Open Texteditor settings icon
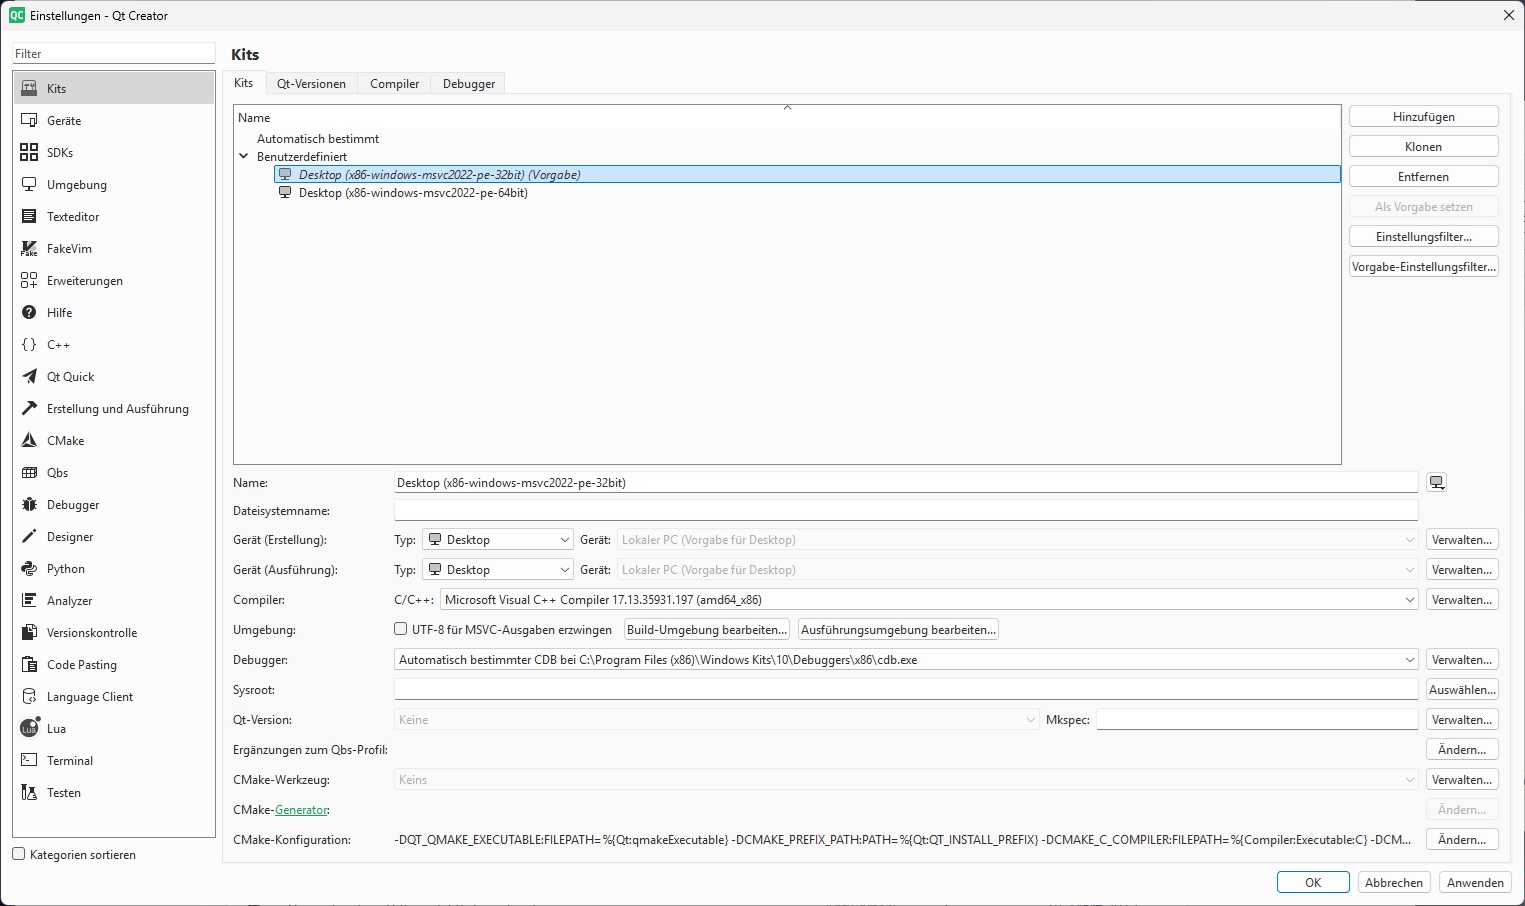Screen dimensions: 1525x906 point(29,216)
